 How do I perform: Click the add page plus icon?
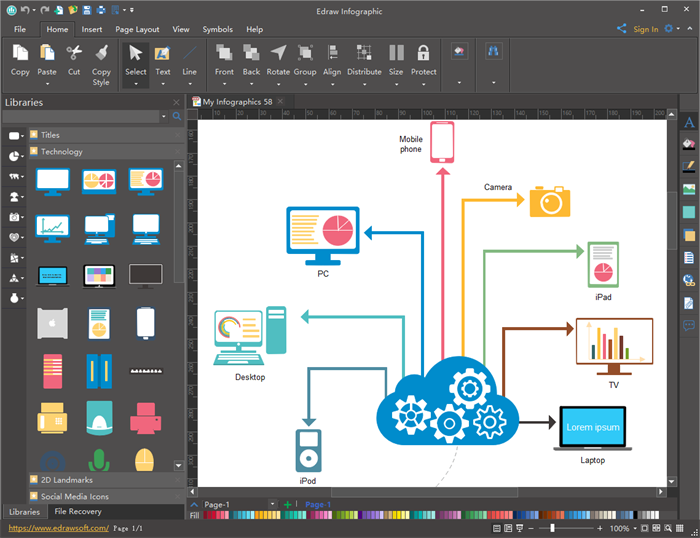click(x=288, y=505)
